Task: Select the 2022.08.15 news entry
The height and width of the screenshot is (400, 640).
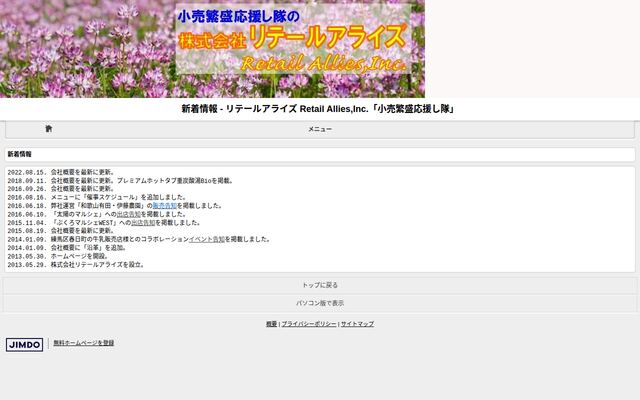Action: click(62, 172)
